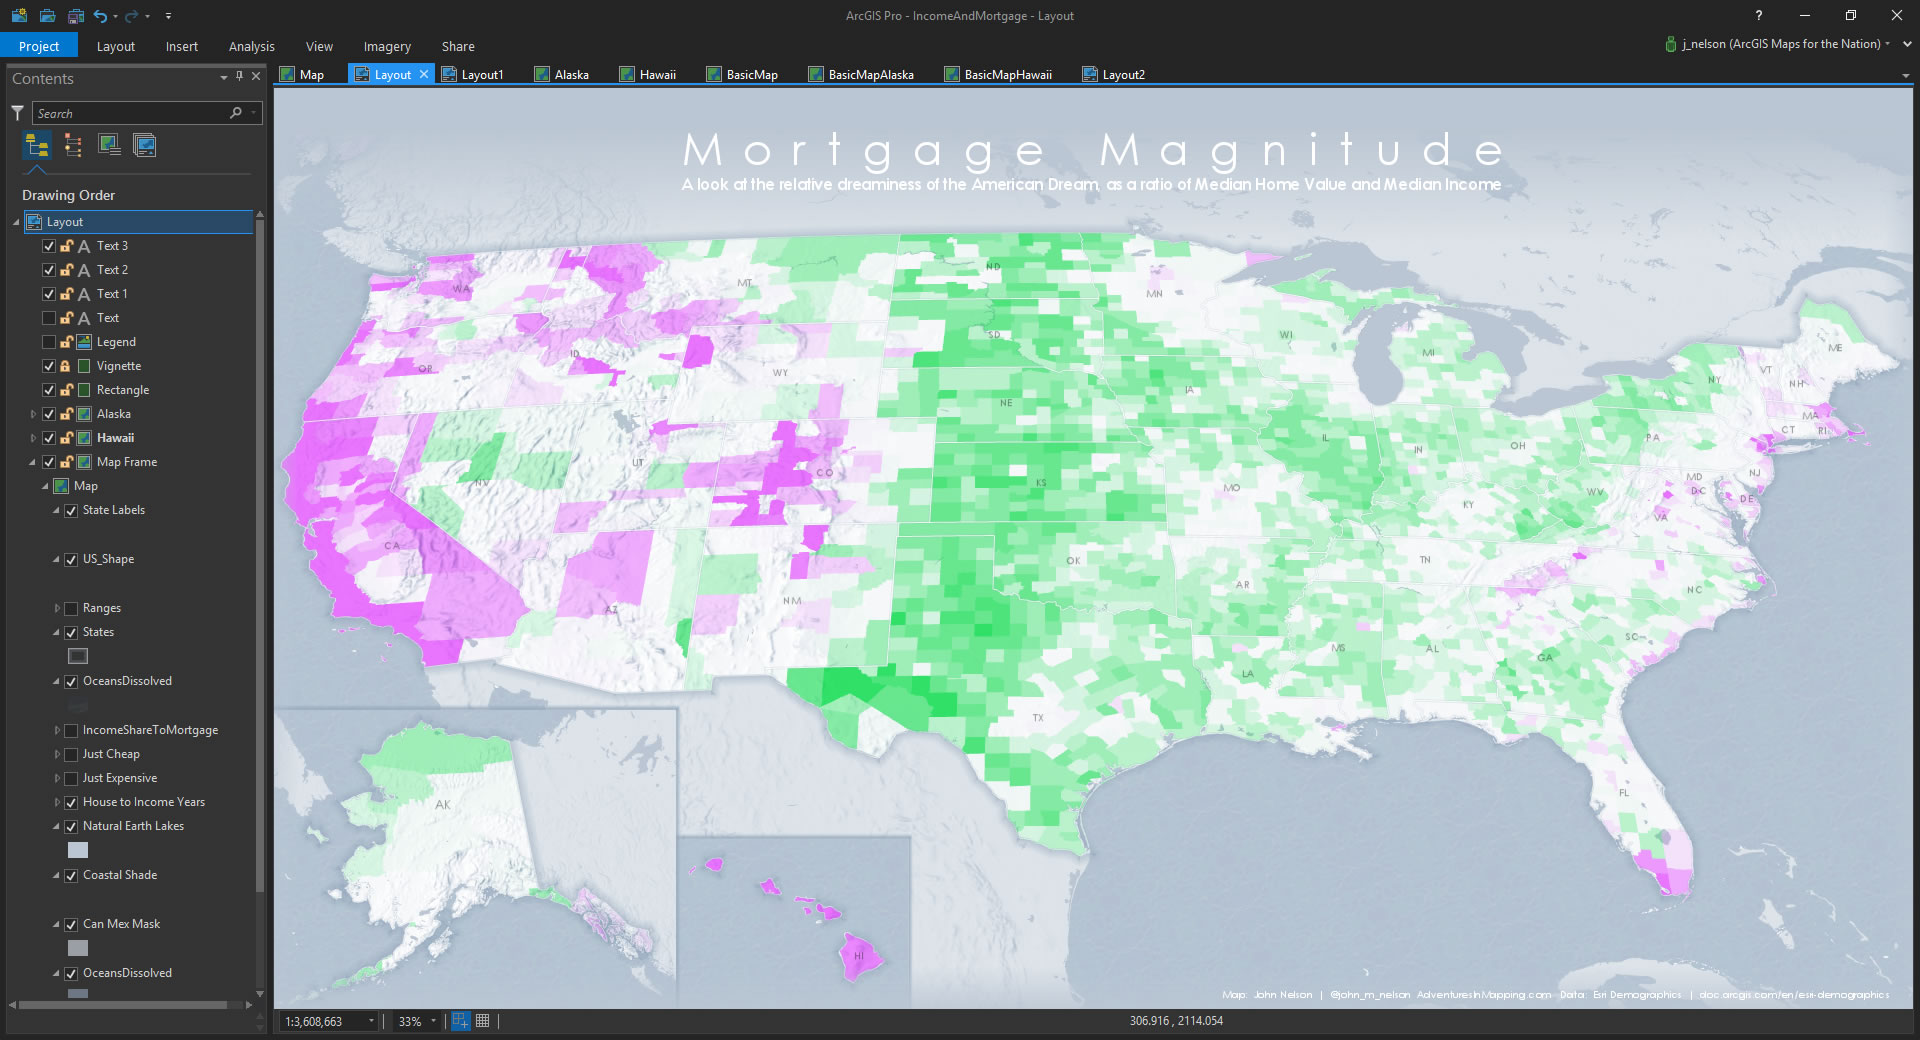This screenshot has width=1920, height=1040.
Task: Toggle the lock icon on Text 2 element
Action: 66,270
